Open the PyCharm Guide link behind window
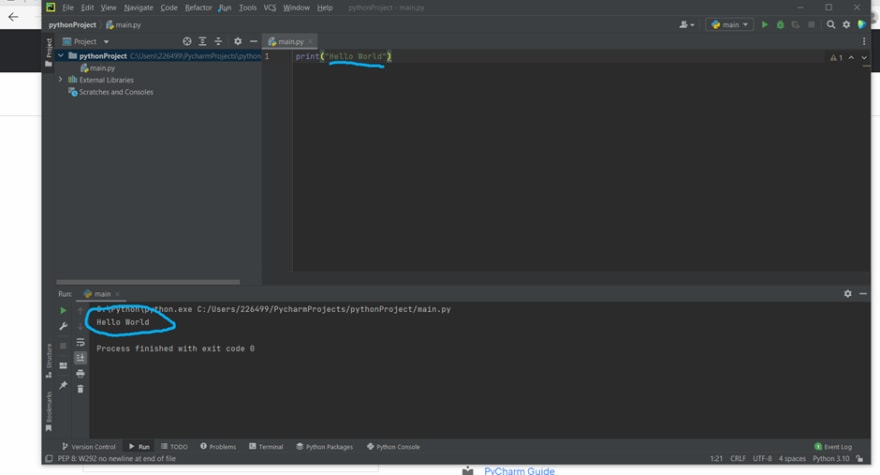The height and width of the screenshot is (475, 880). click(519, 471)
